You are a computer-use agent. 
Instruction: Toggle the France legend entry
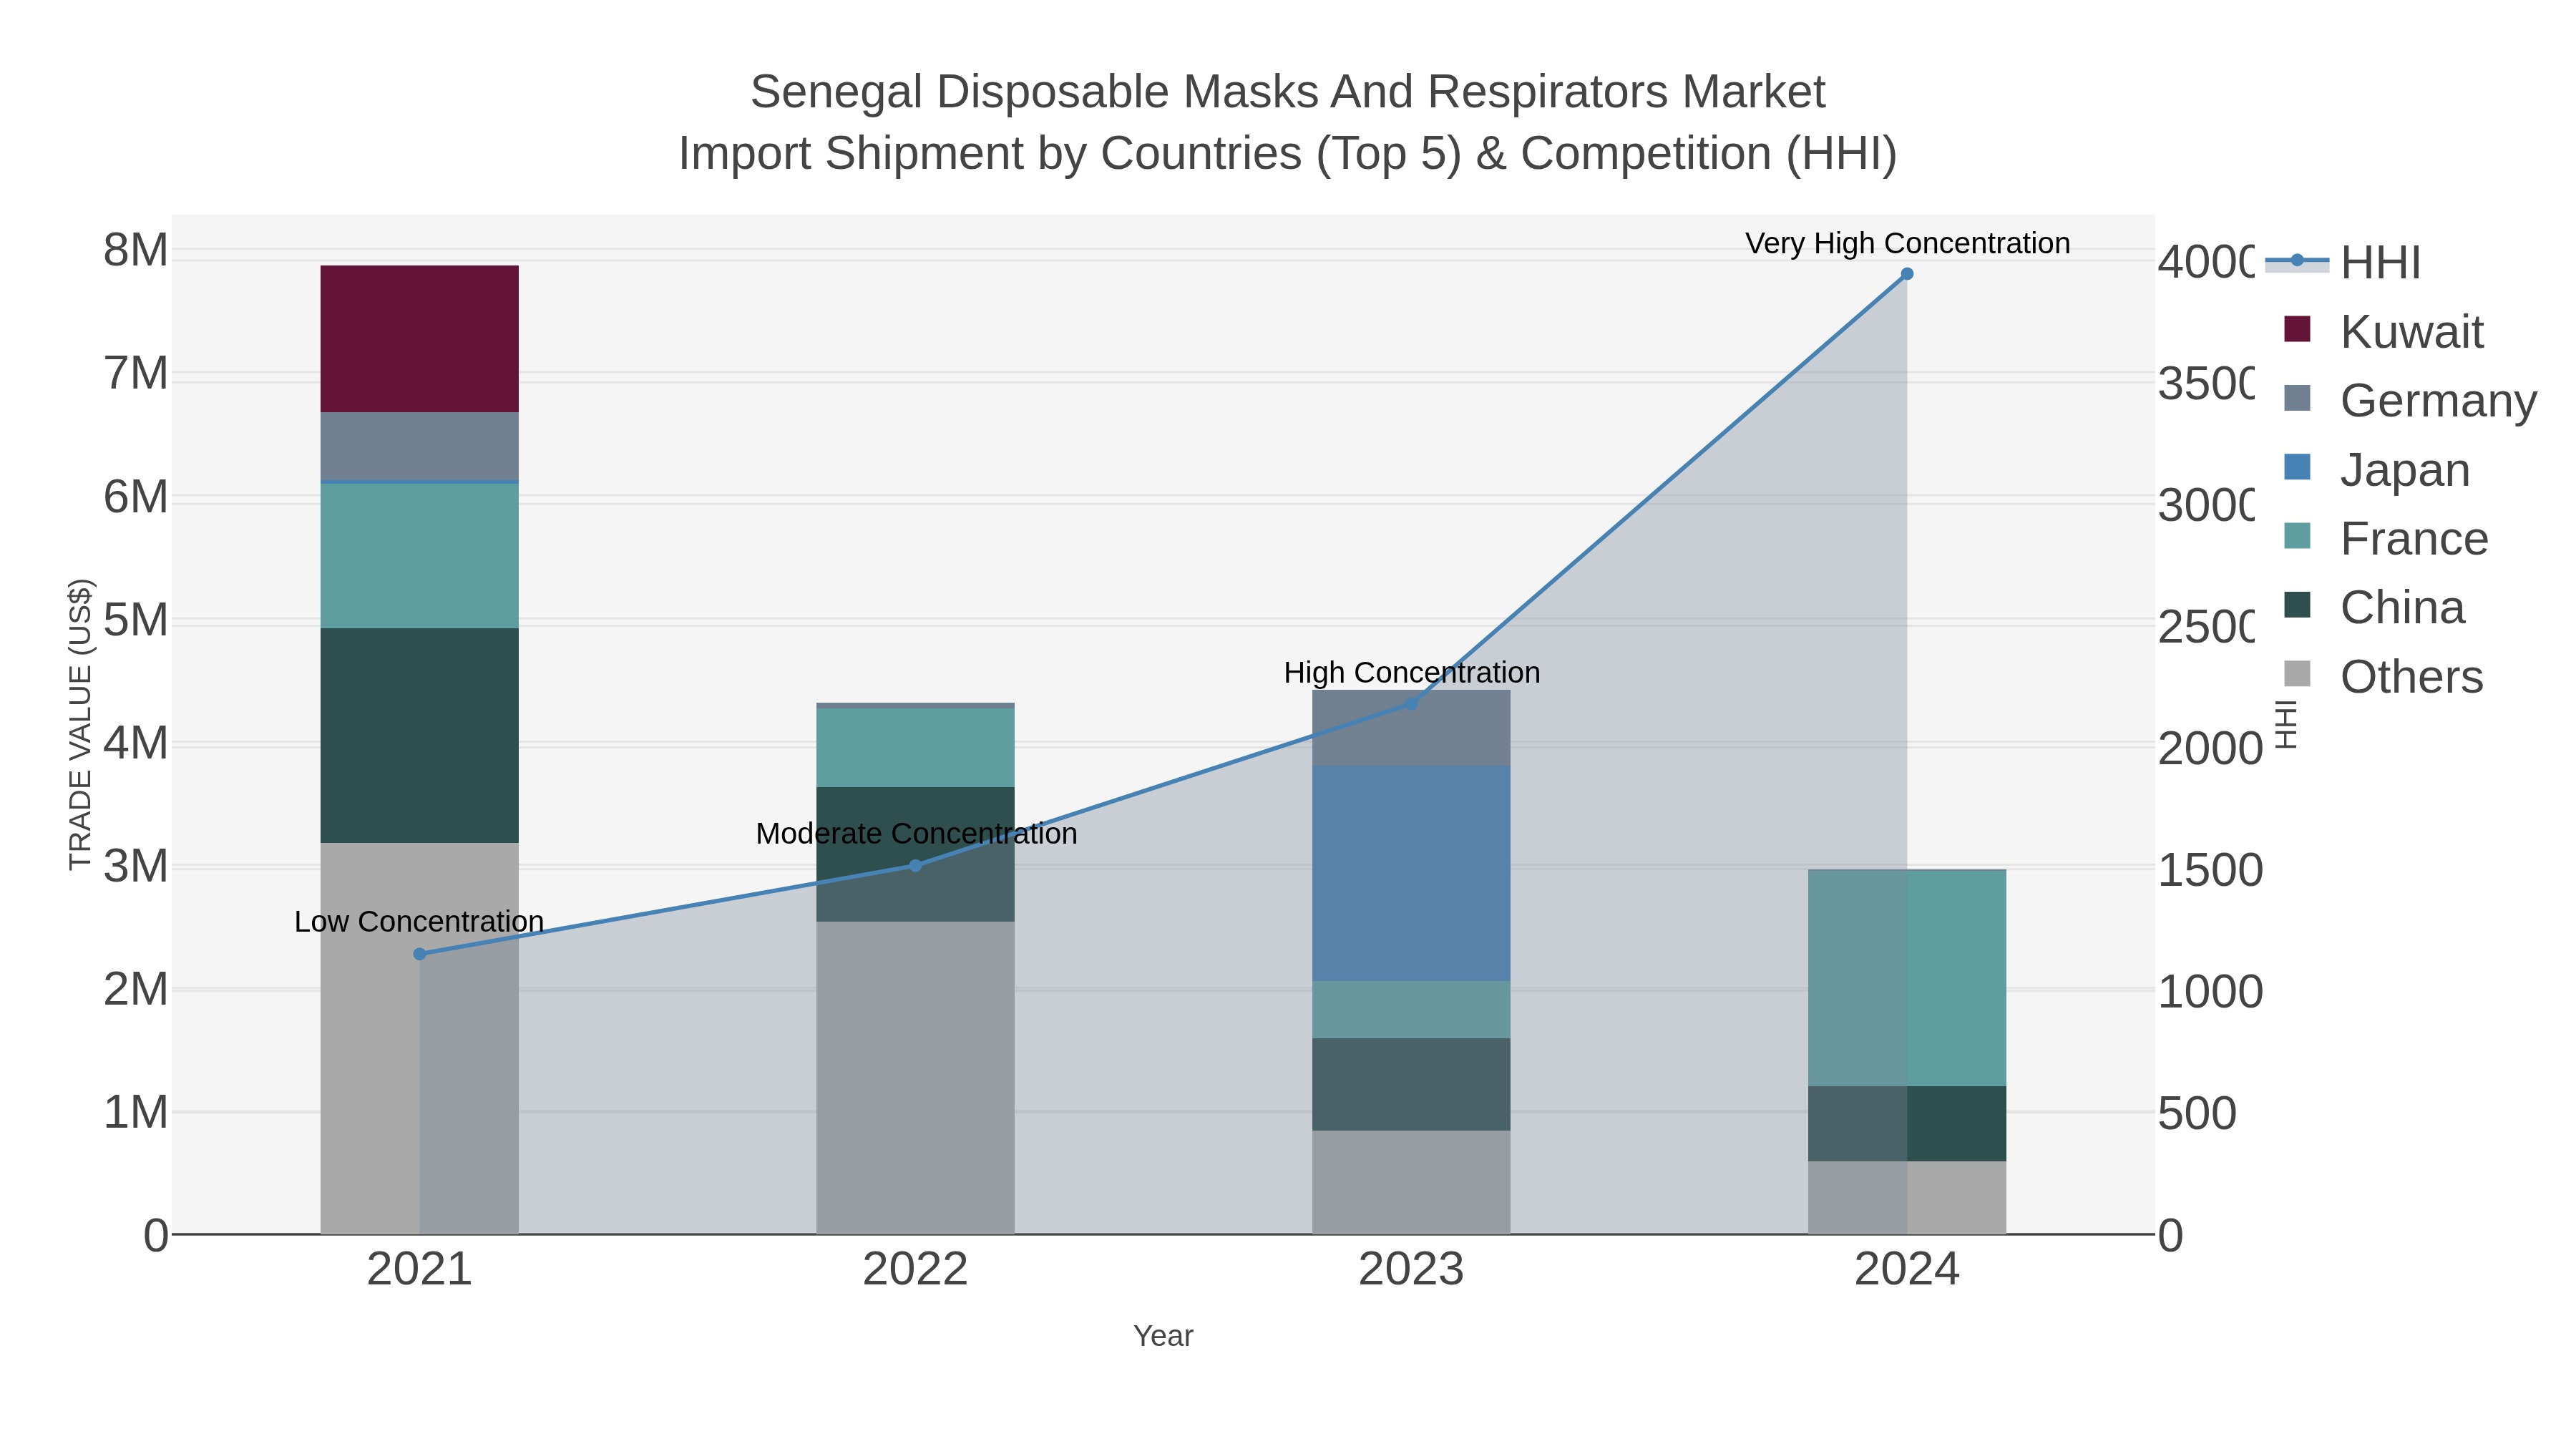[2386, 538]
